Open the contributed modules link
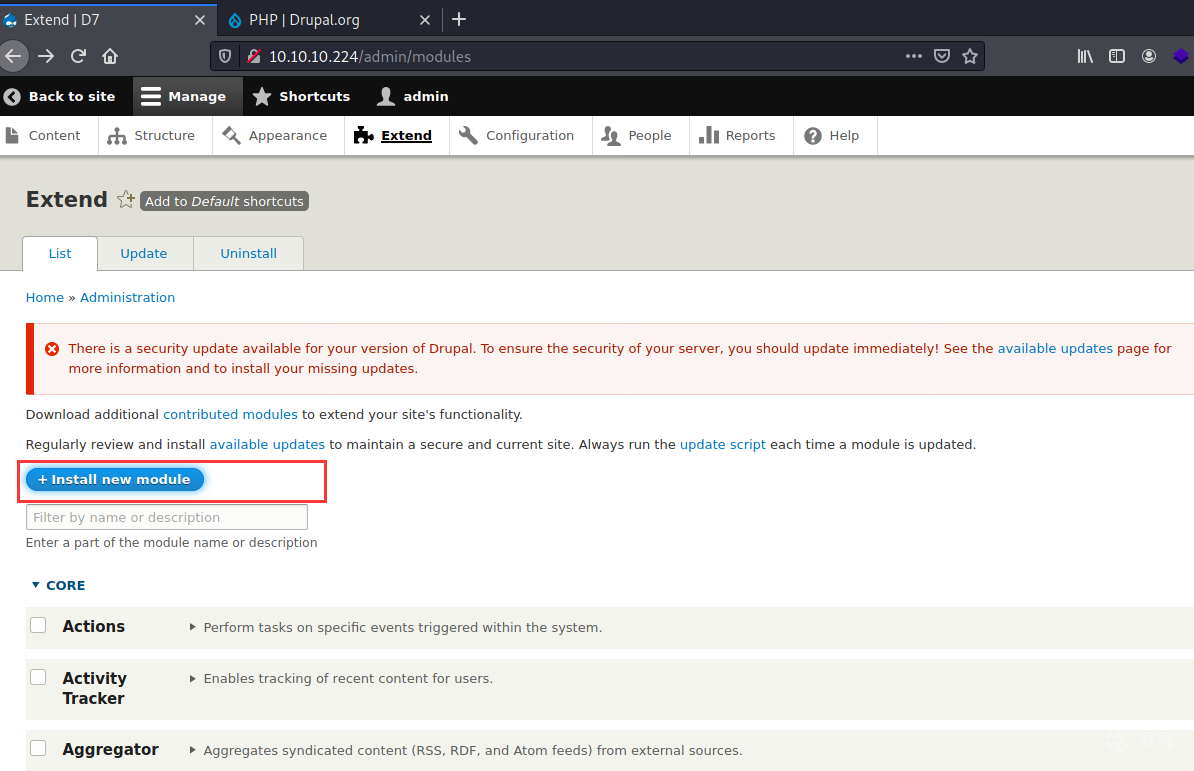 pos(230,415)
